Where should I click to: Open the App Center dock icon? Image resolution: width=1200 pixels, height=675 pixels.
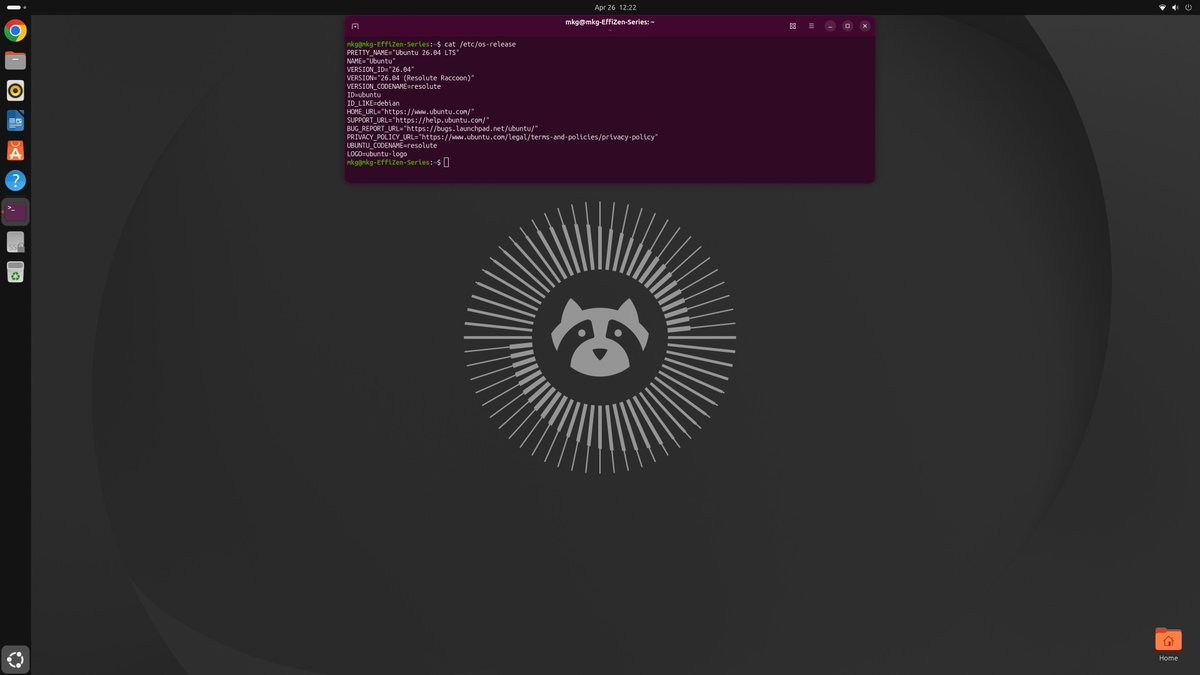pos(15,151)
